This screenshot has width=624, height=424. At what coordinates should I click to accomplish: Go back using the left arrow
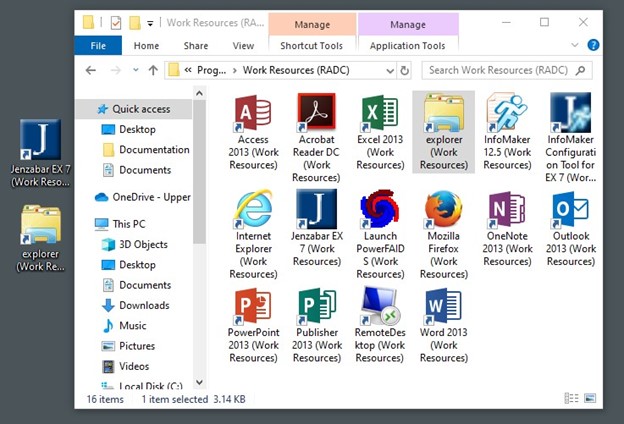(x=91, y=70)
